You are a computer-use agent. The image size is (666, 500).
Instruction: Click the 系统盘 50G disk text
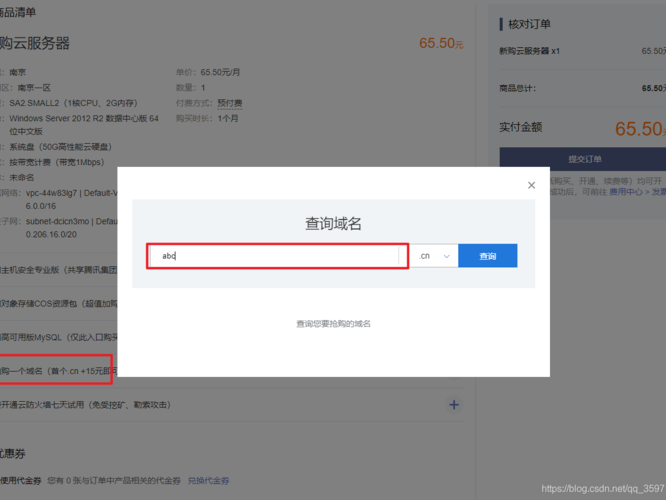60,147
